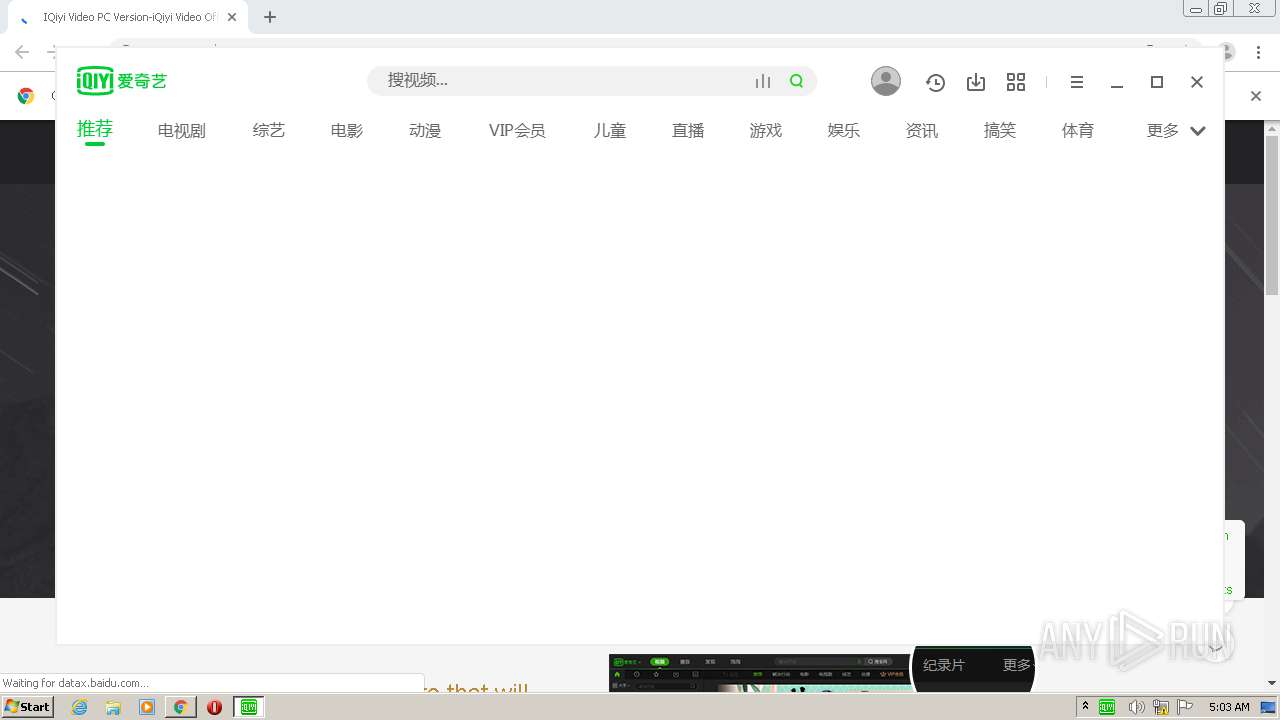Select the iQIYI taskbar button
This screenshot has width=1280, height=720.
click(x=249, y=707)
